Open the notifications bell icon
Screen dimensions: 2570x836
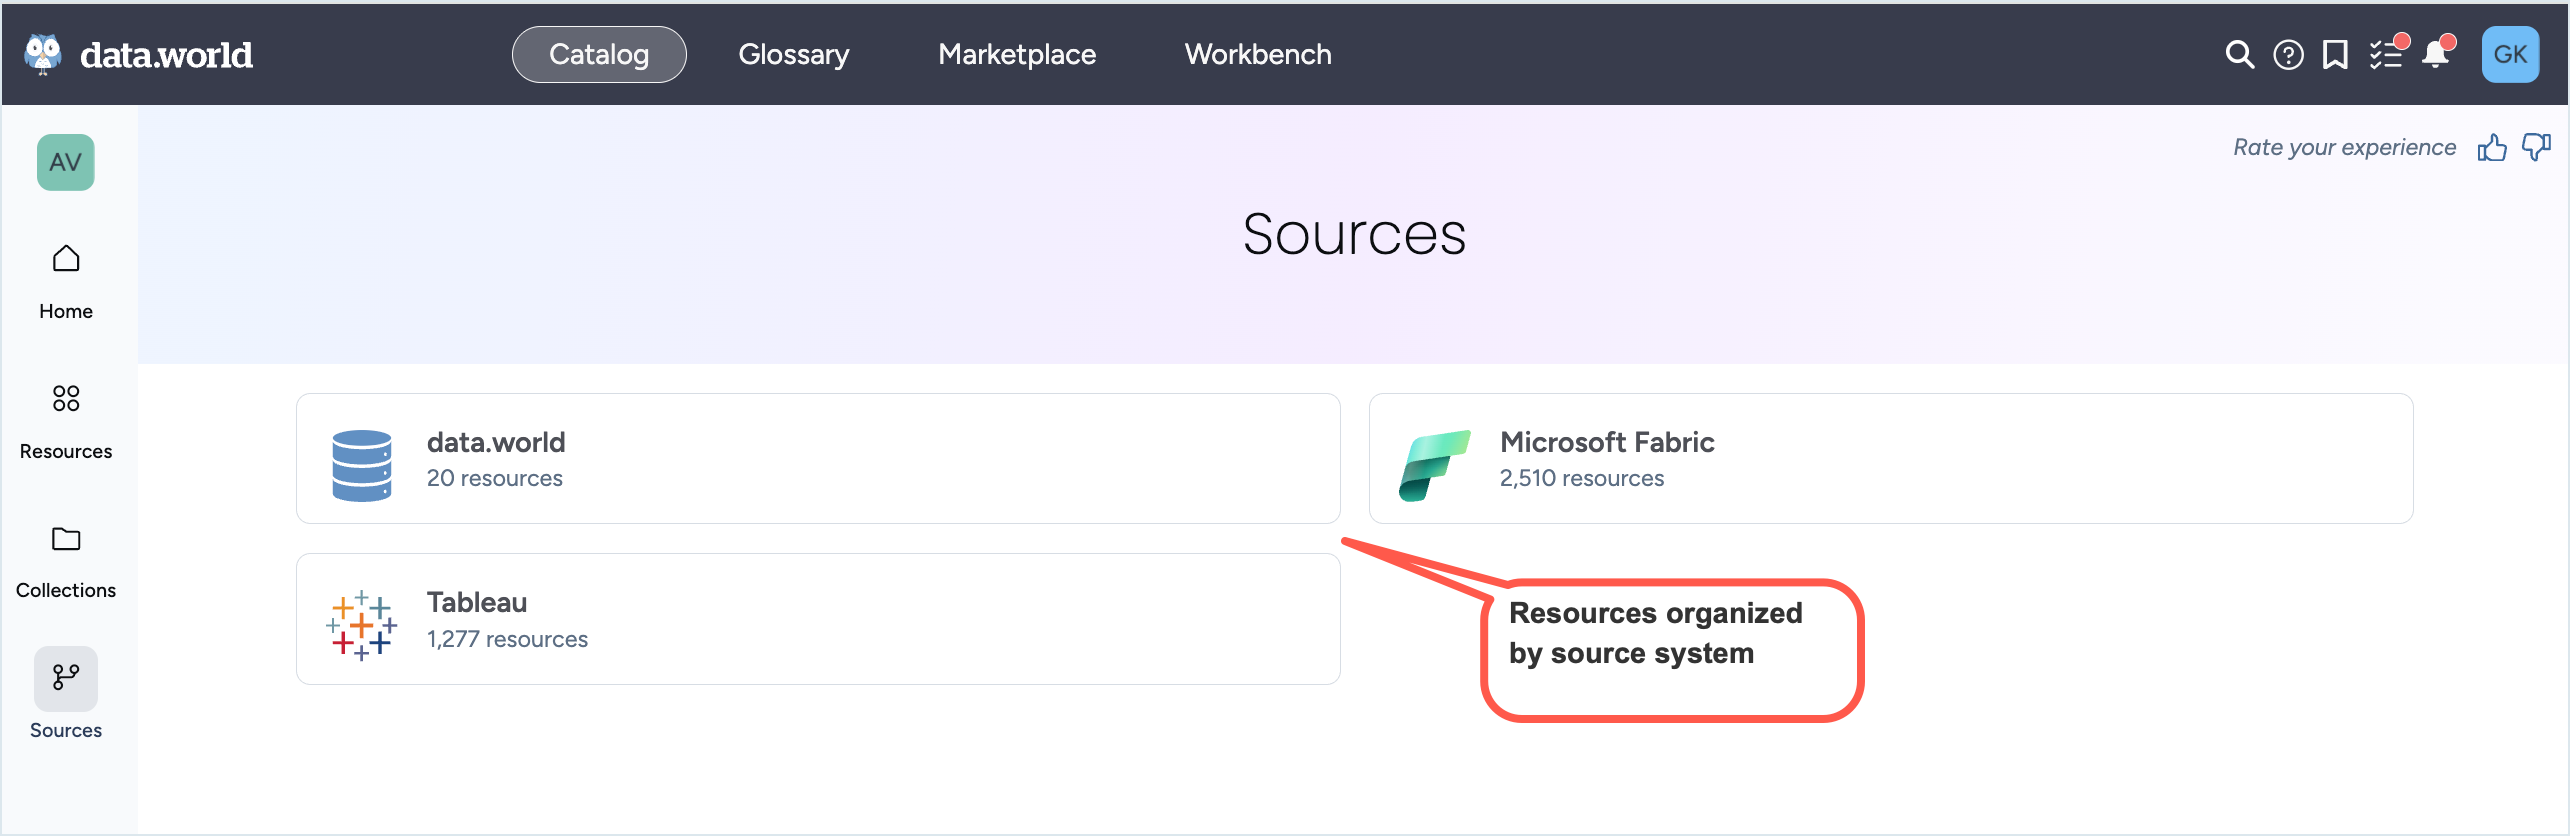[2435, 55]
